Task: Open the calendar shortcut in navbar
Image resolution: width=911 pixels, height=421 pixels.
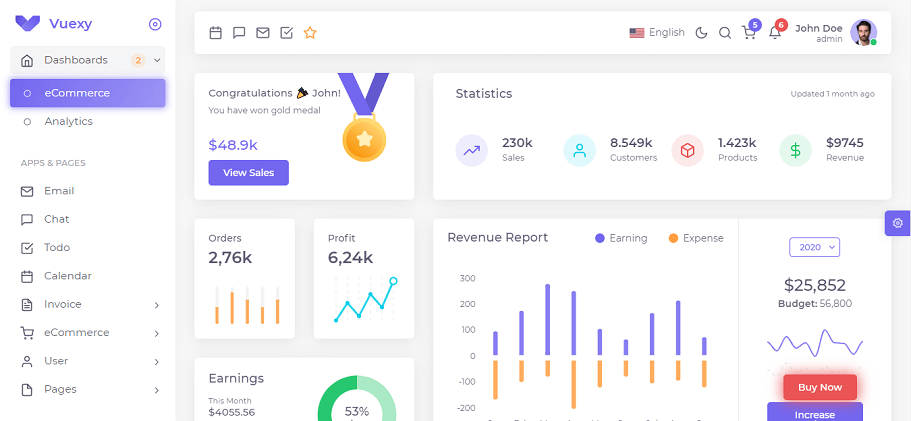Action: [x=216, y=33]
